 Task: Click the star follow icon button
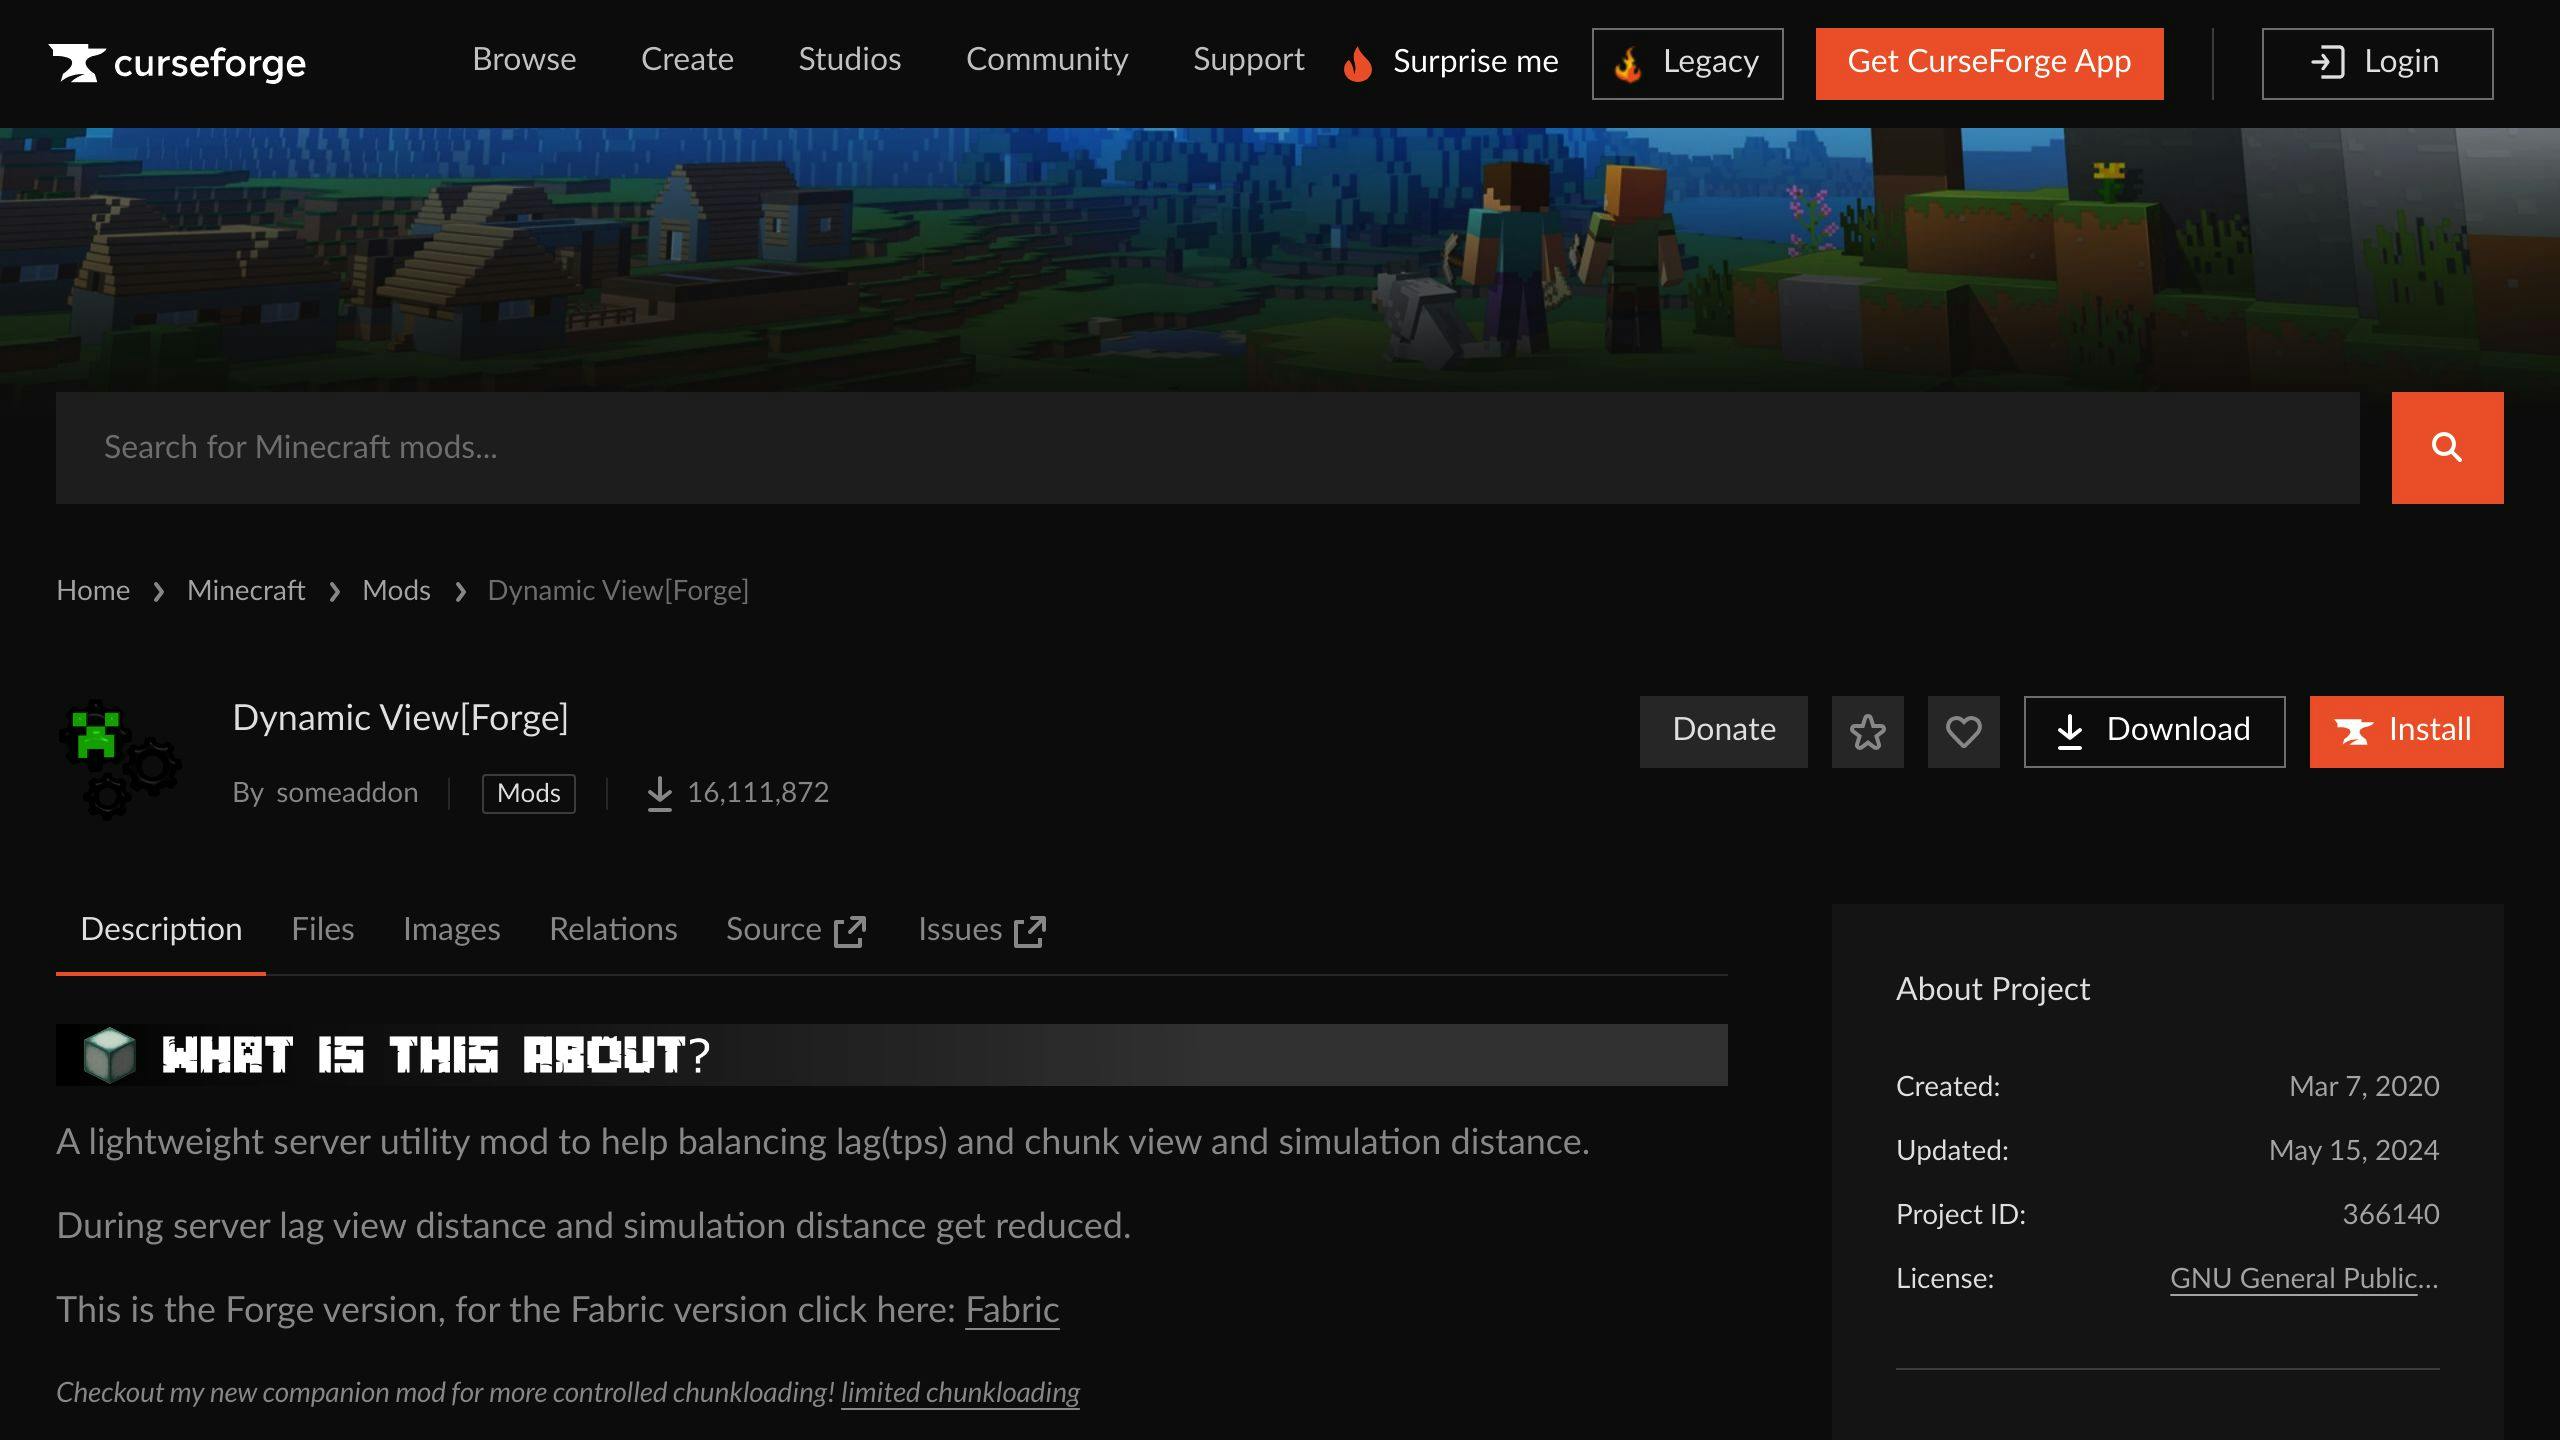tap(1867, 732)
